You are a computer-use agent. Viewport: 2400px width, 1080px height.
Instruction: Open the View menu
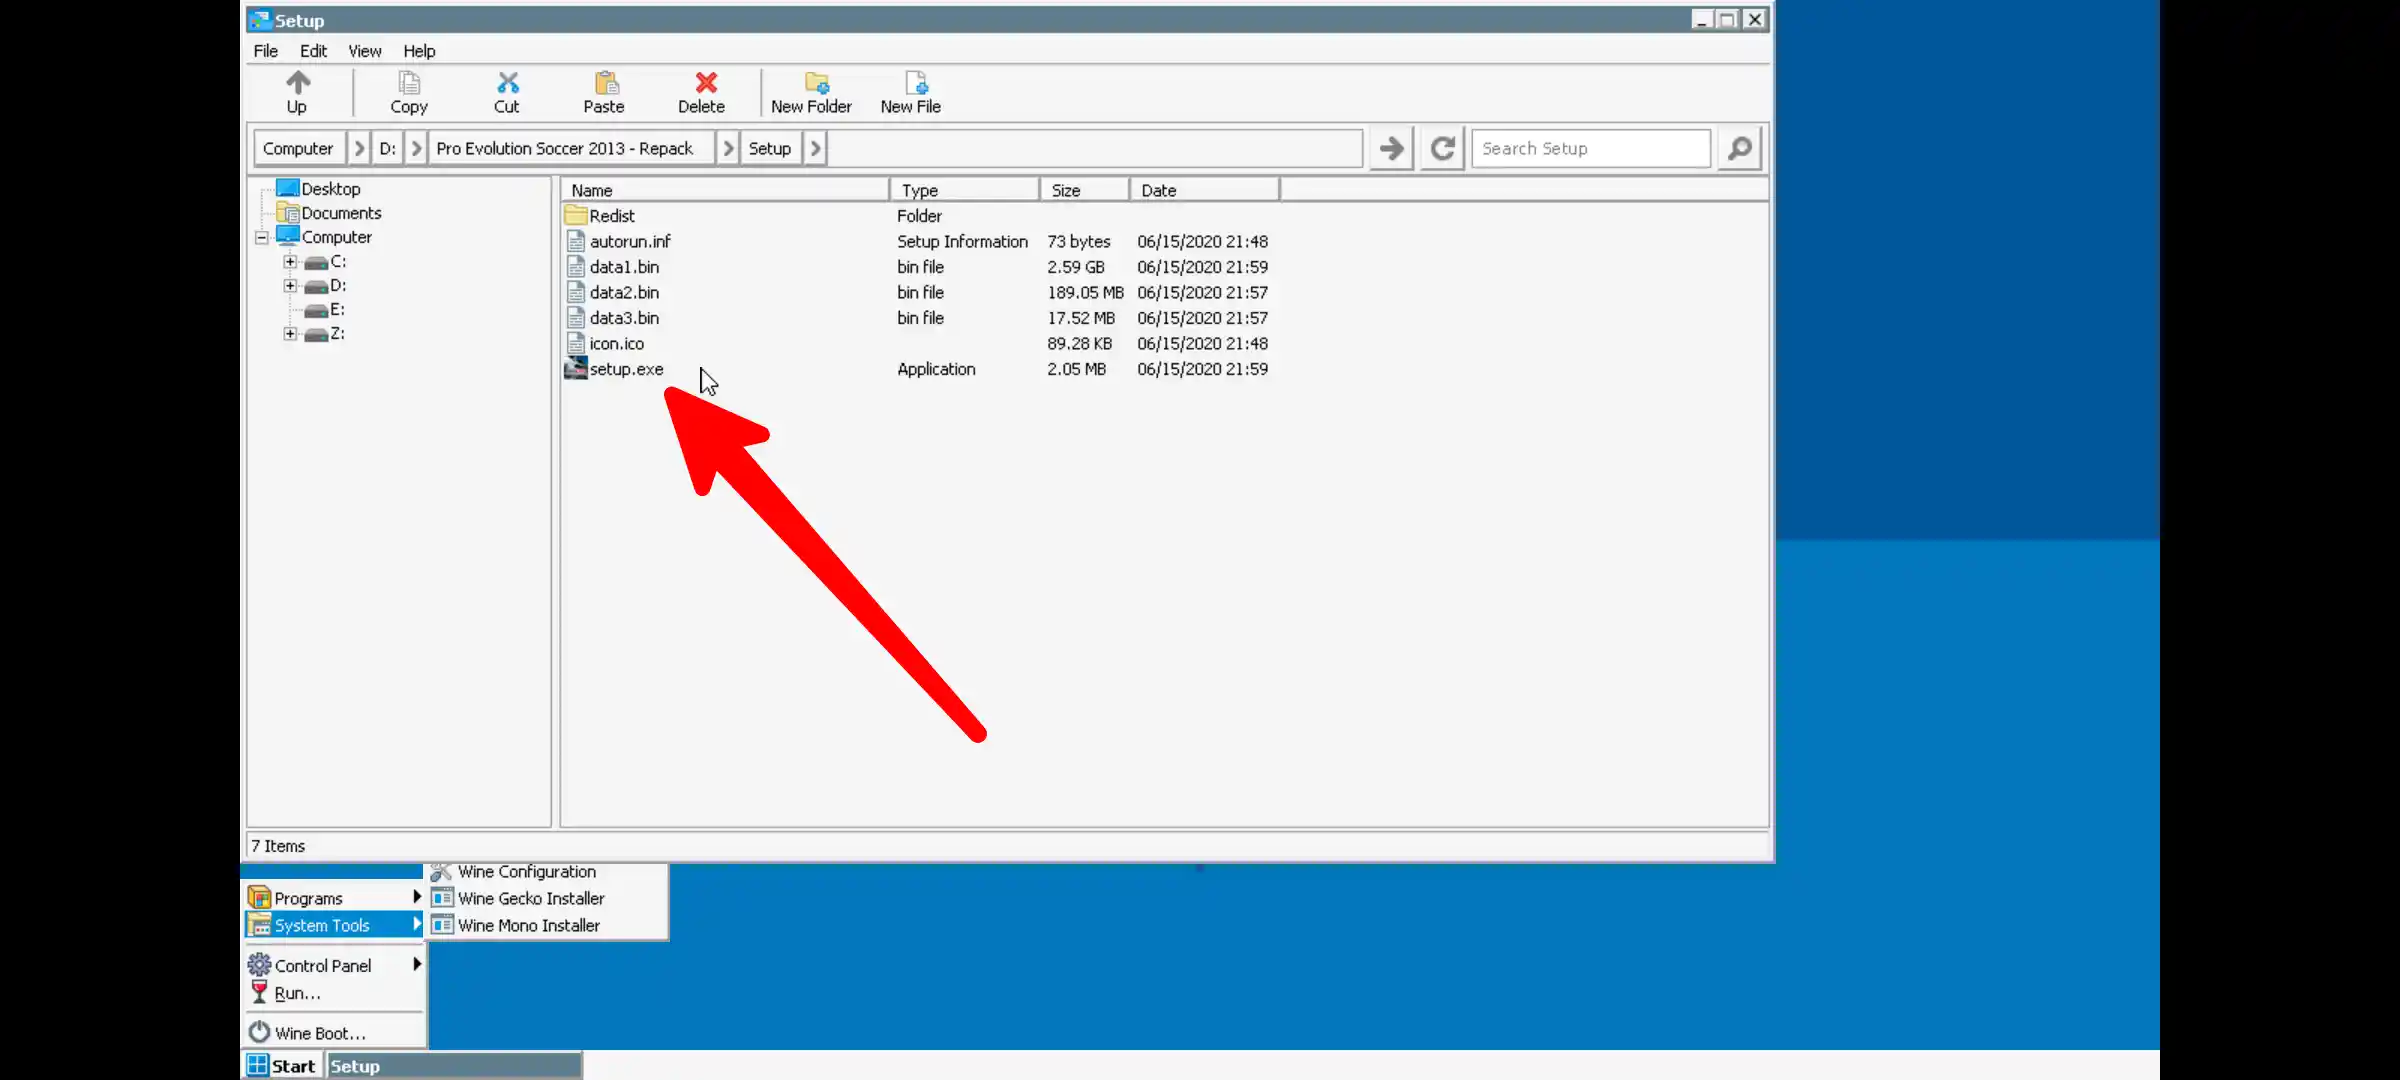364,51
